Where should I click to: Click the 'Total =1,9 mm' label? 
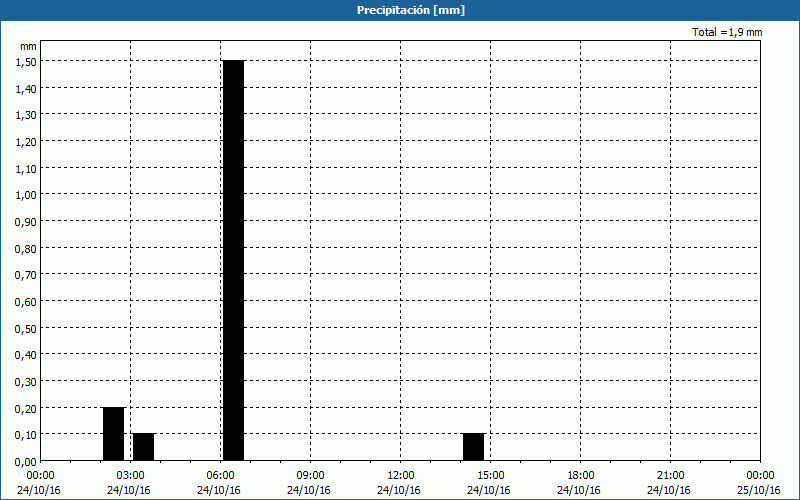727,32
